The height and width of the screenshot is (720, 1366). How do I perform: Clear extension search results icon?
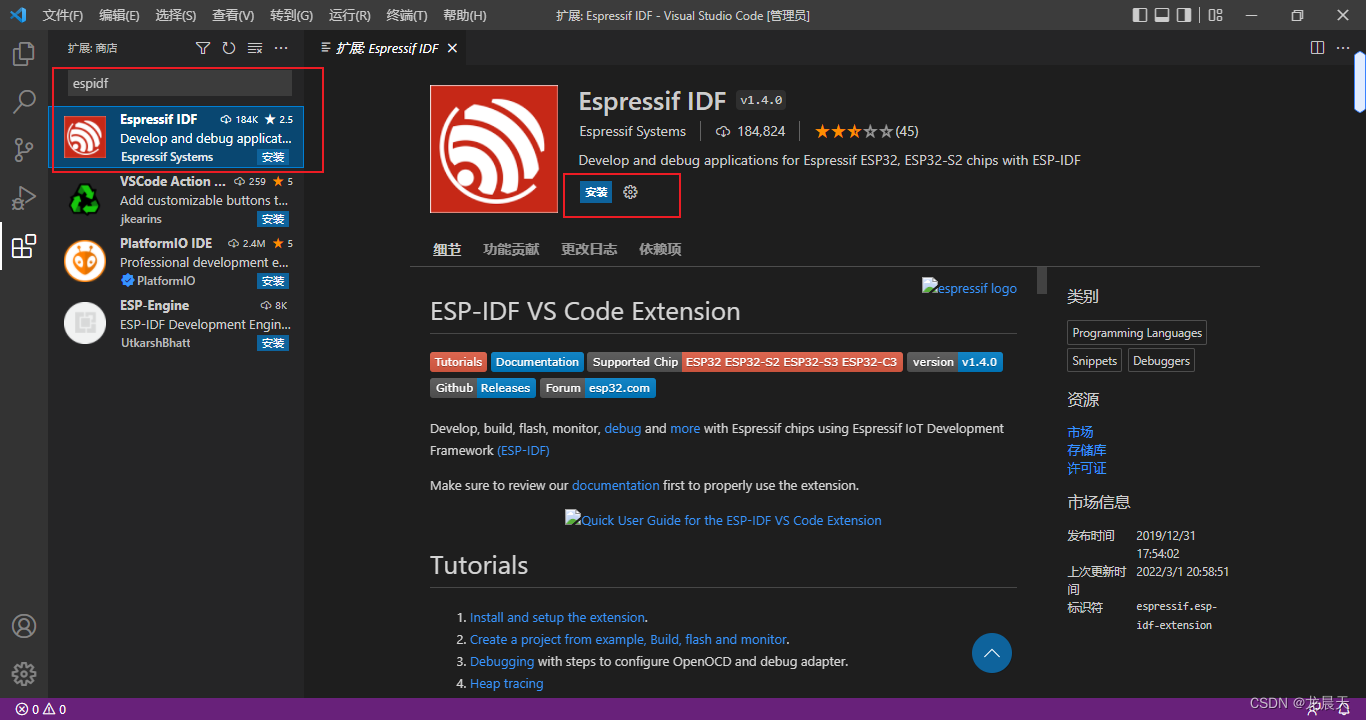255,48
